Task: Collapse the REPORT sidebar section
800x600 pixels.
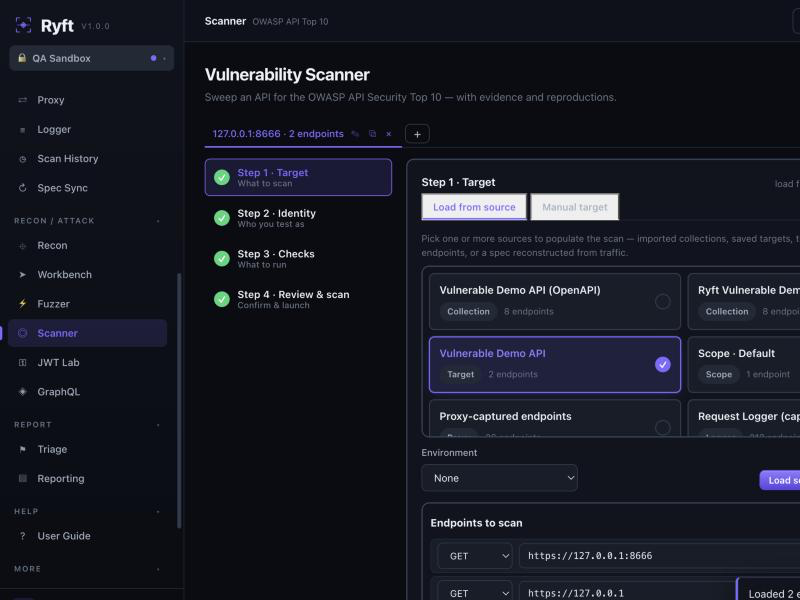Action: pyautogui.click(x=158, y=425)
